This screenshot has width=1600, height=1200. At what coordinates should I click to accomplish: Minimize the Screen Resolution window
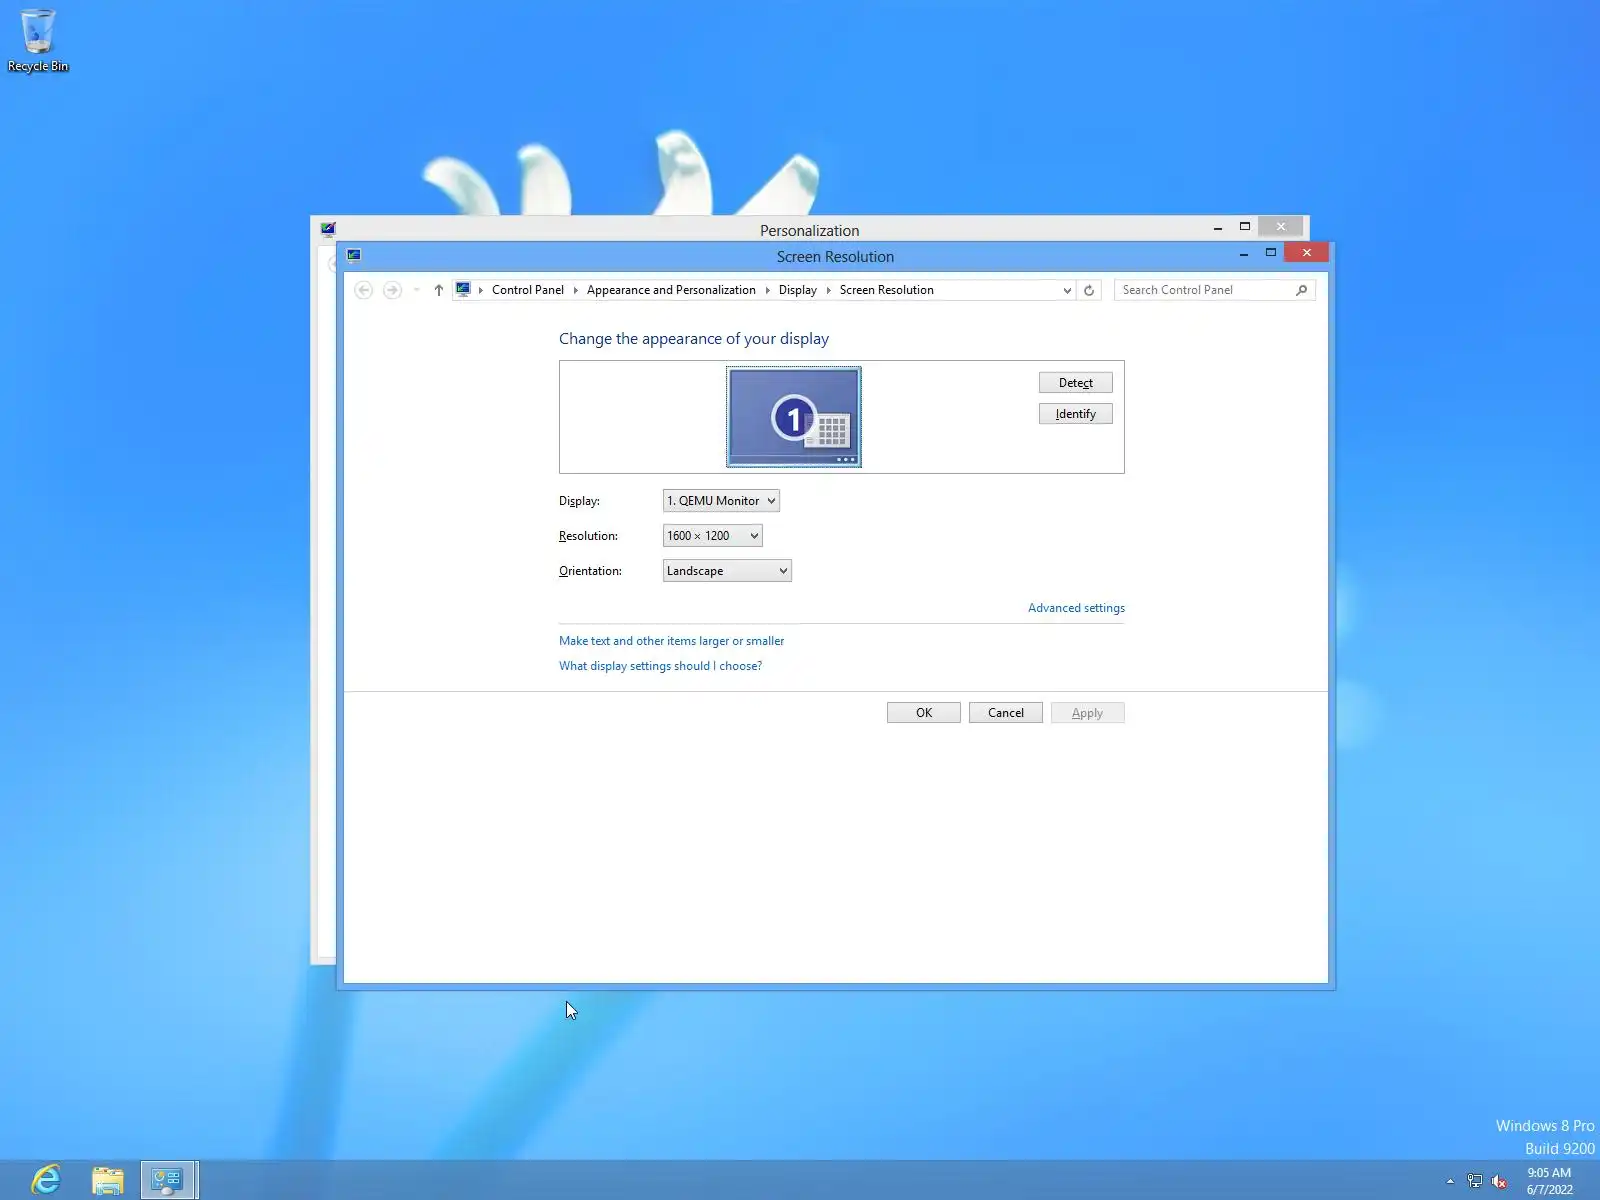pyautogui.click(x=1244, y=254)
